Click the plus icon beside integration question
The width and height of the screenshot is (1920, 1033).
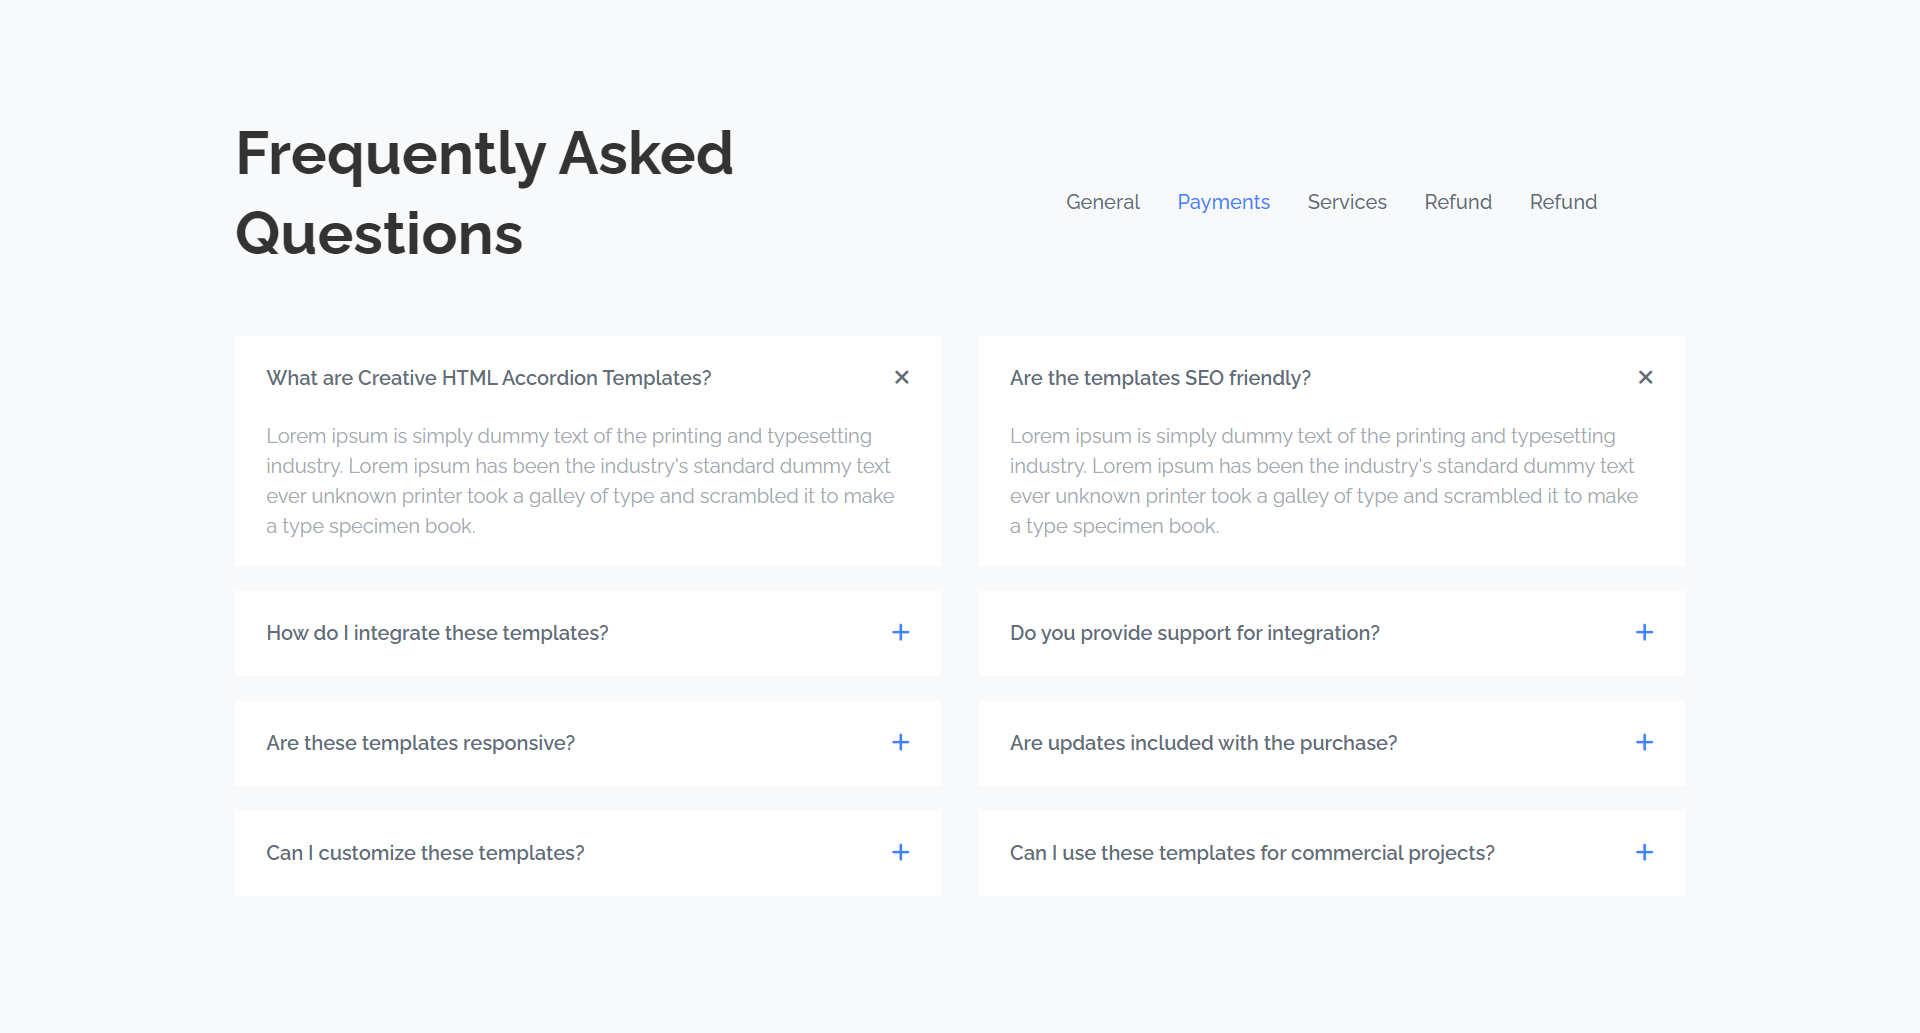tap(901, 632)
